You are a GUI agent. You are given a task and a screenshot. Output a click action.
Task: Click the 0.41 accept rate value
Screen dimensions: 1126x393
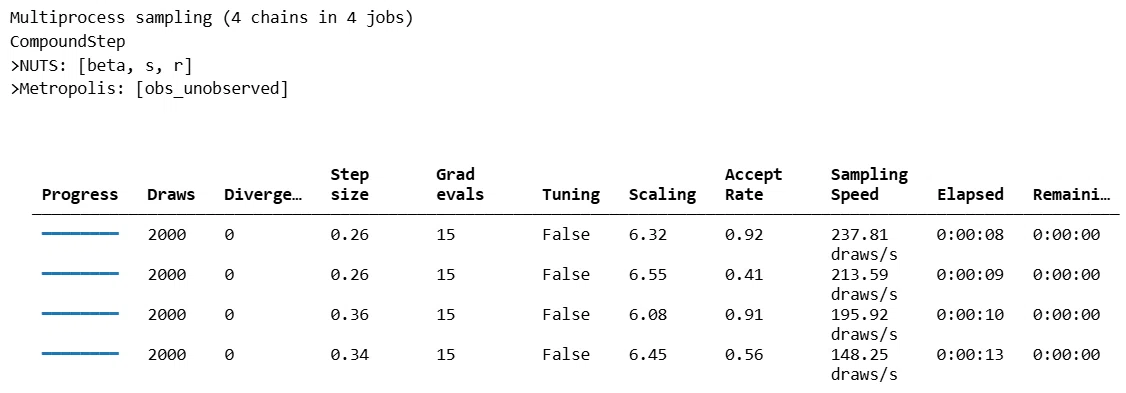pos(744,274)
